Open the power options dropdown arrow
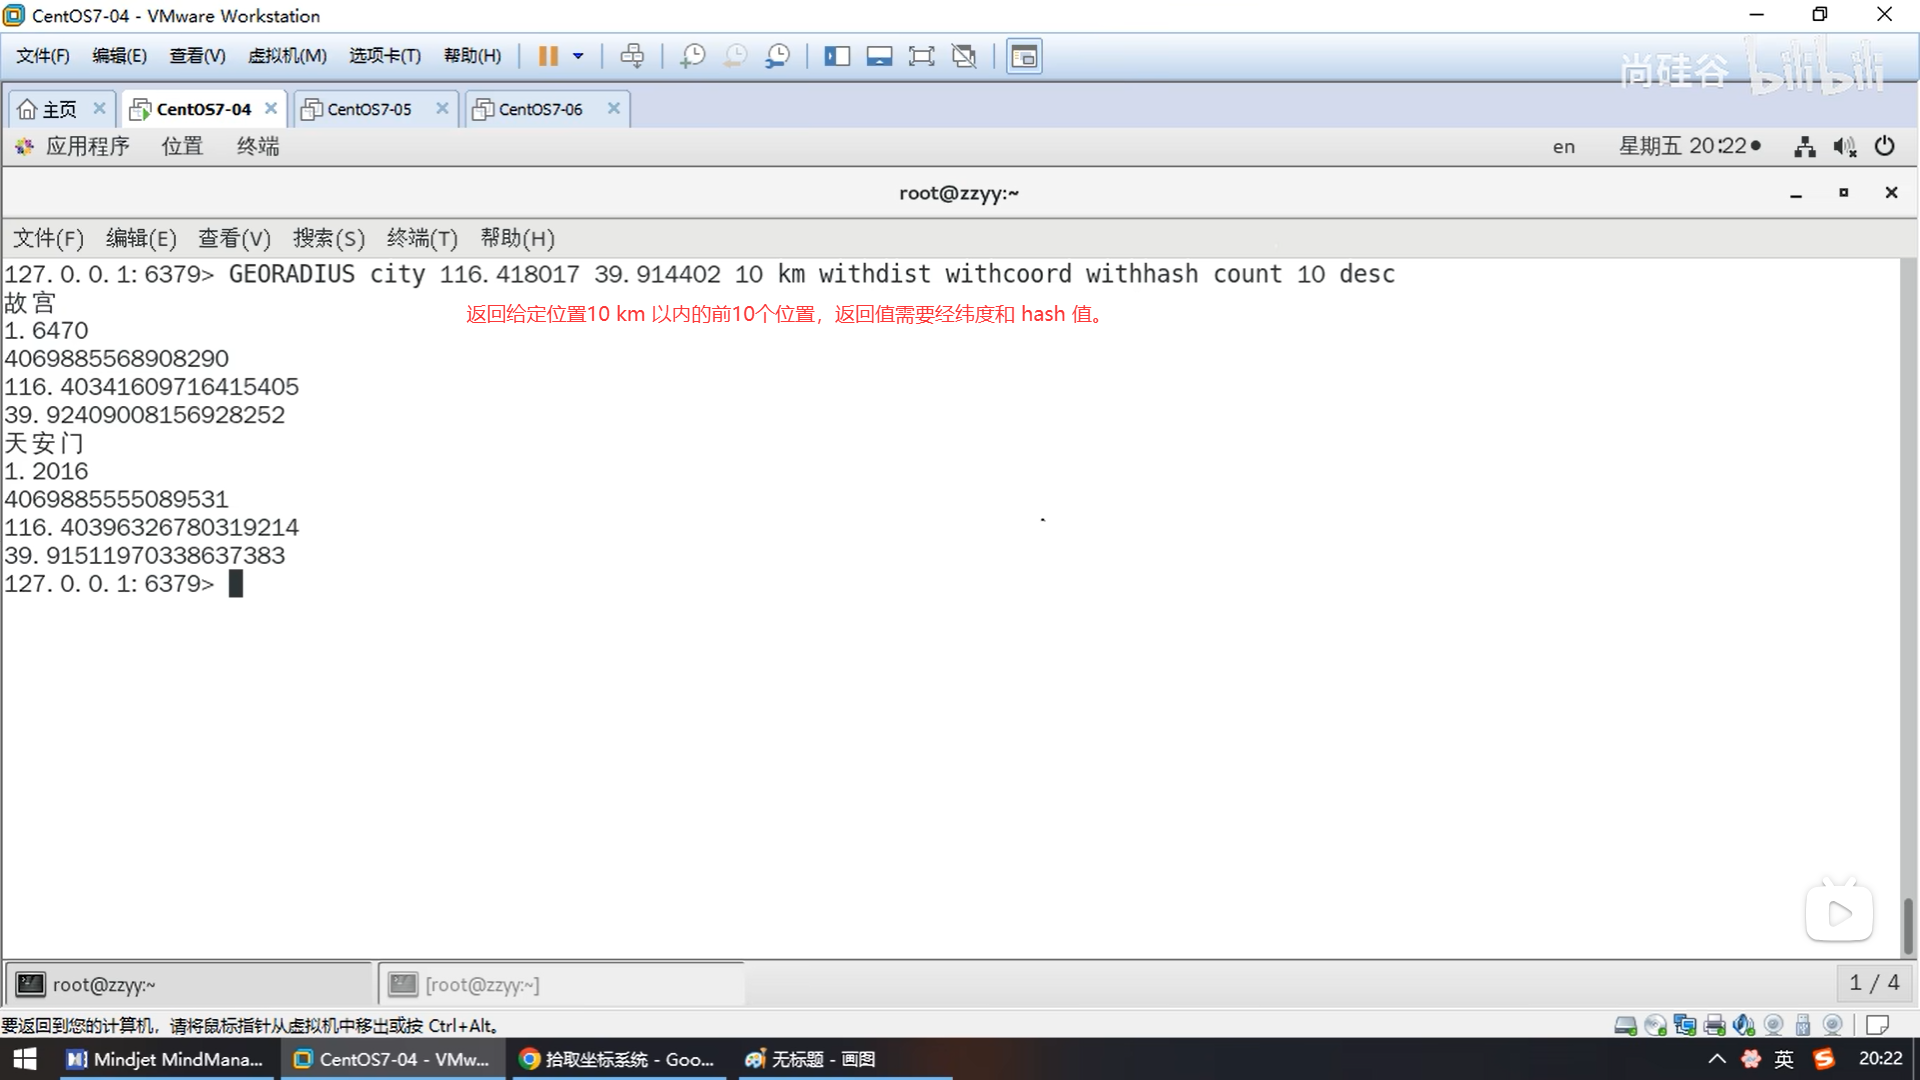1920x1080 pixels. [x=578, y=56]
